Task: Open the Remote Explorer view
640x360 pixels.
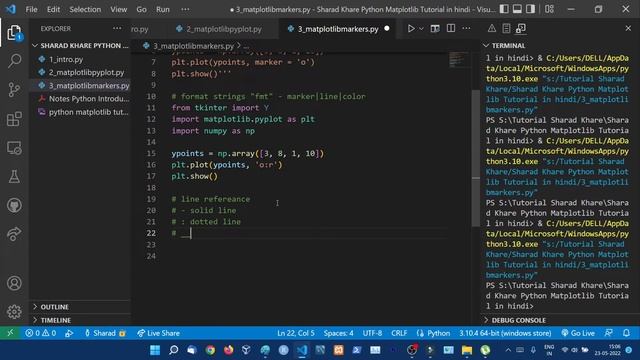Action: [x=14, y=148]
